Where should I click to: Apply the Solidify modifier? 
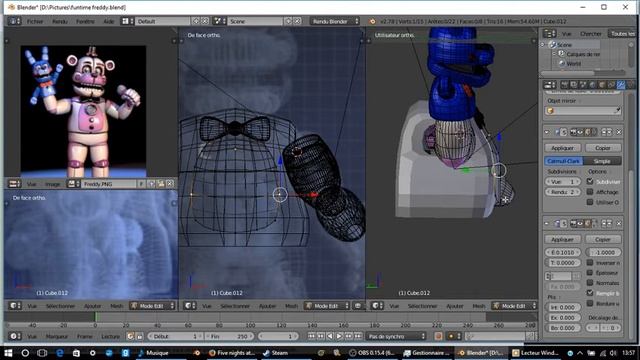tap(562, 239)
